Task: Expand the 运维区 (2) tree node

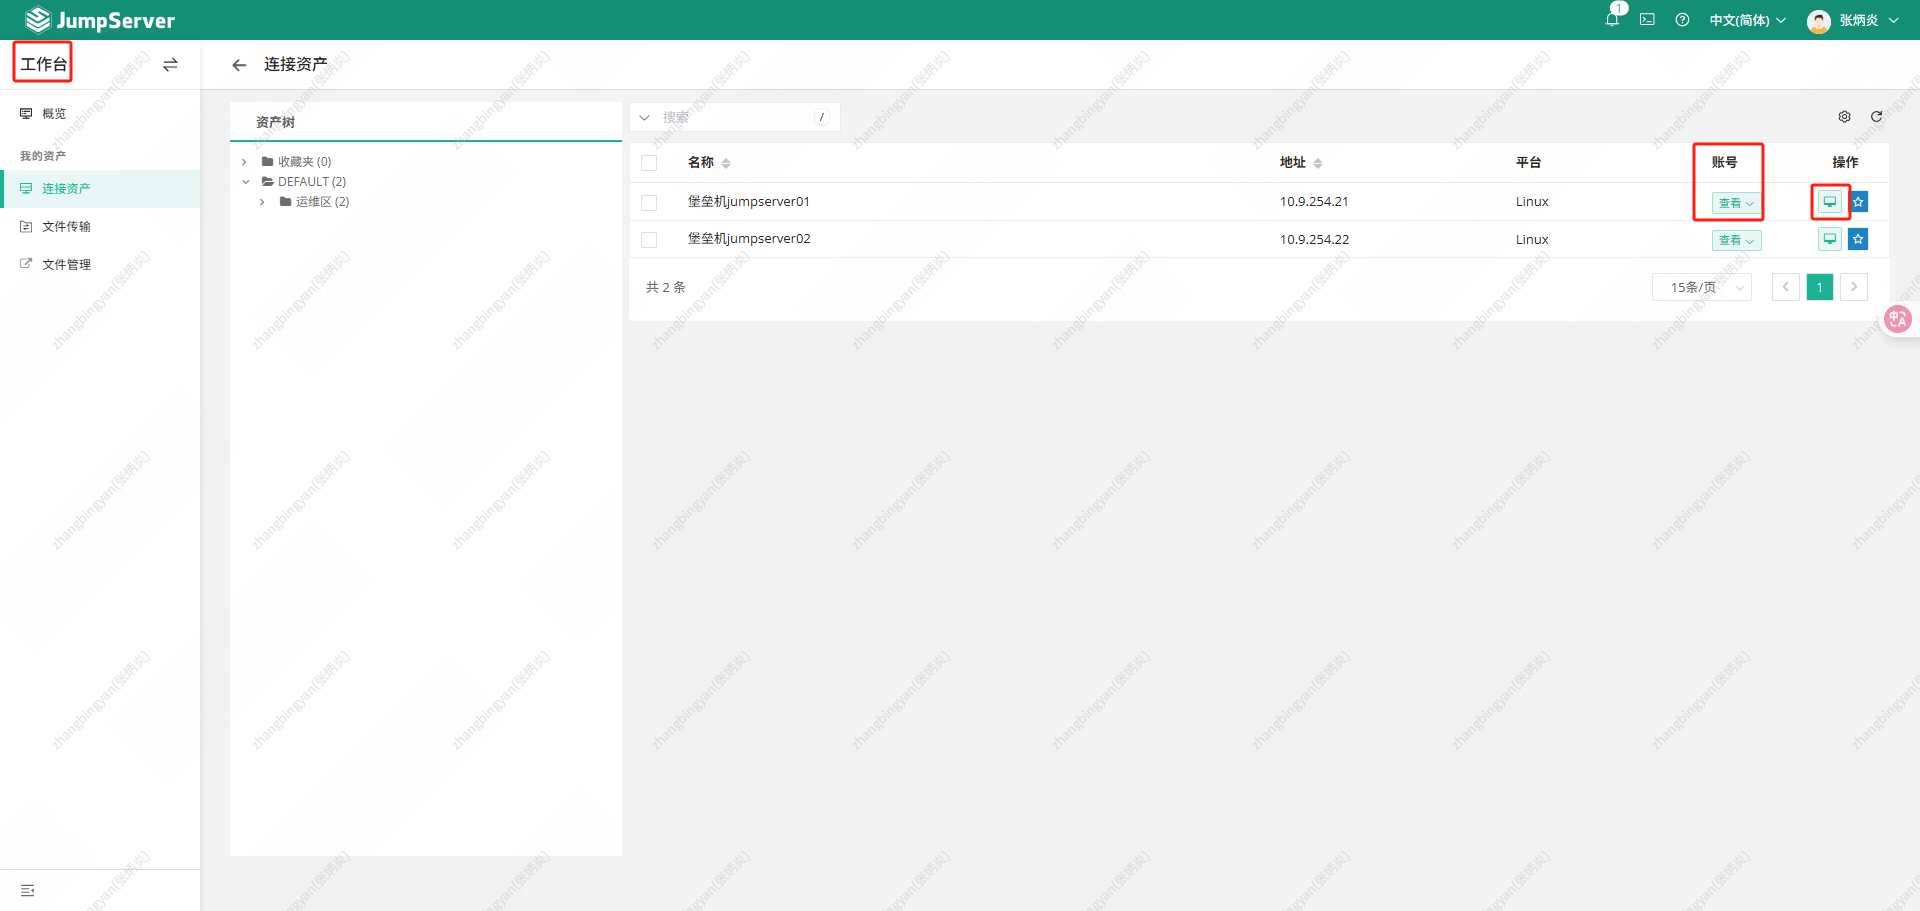Action: pos(262,202)
